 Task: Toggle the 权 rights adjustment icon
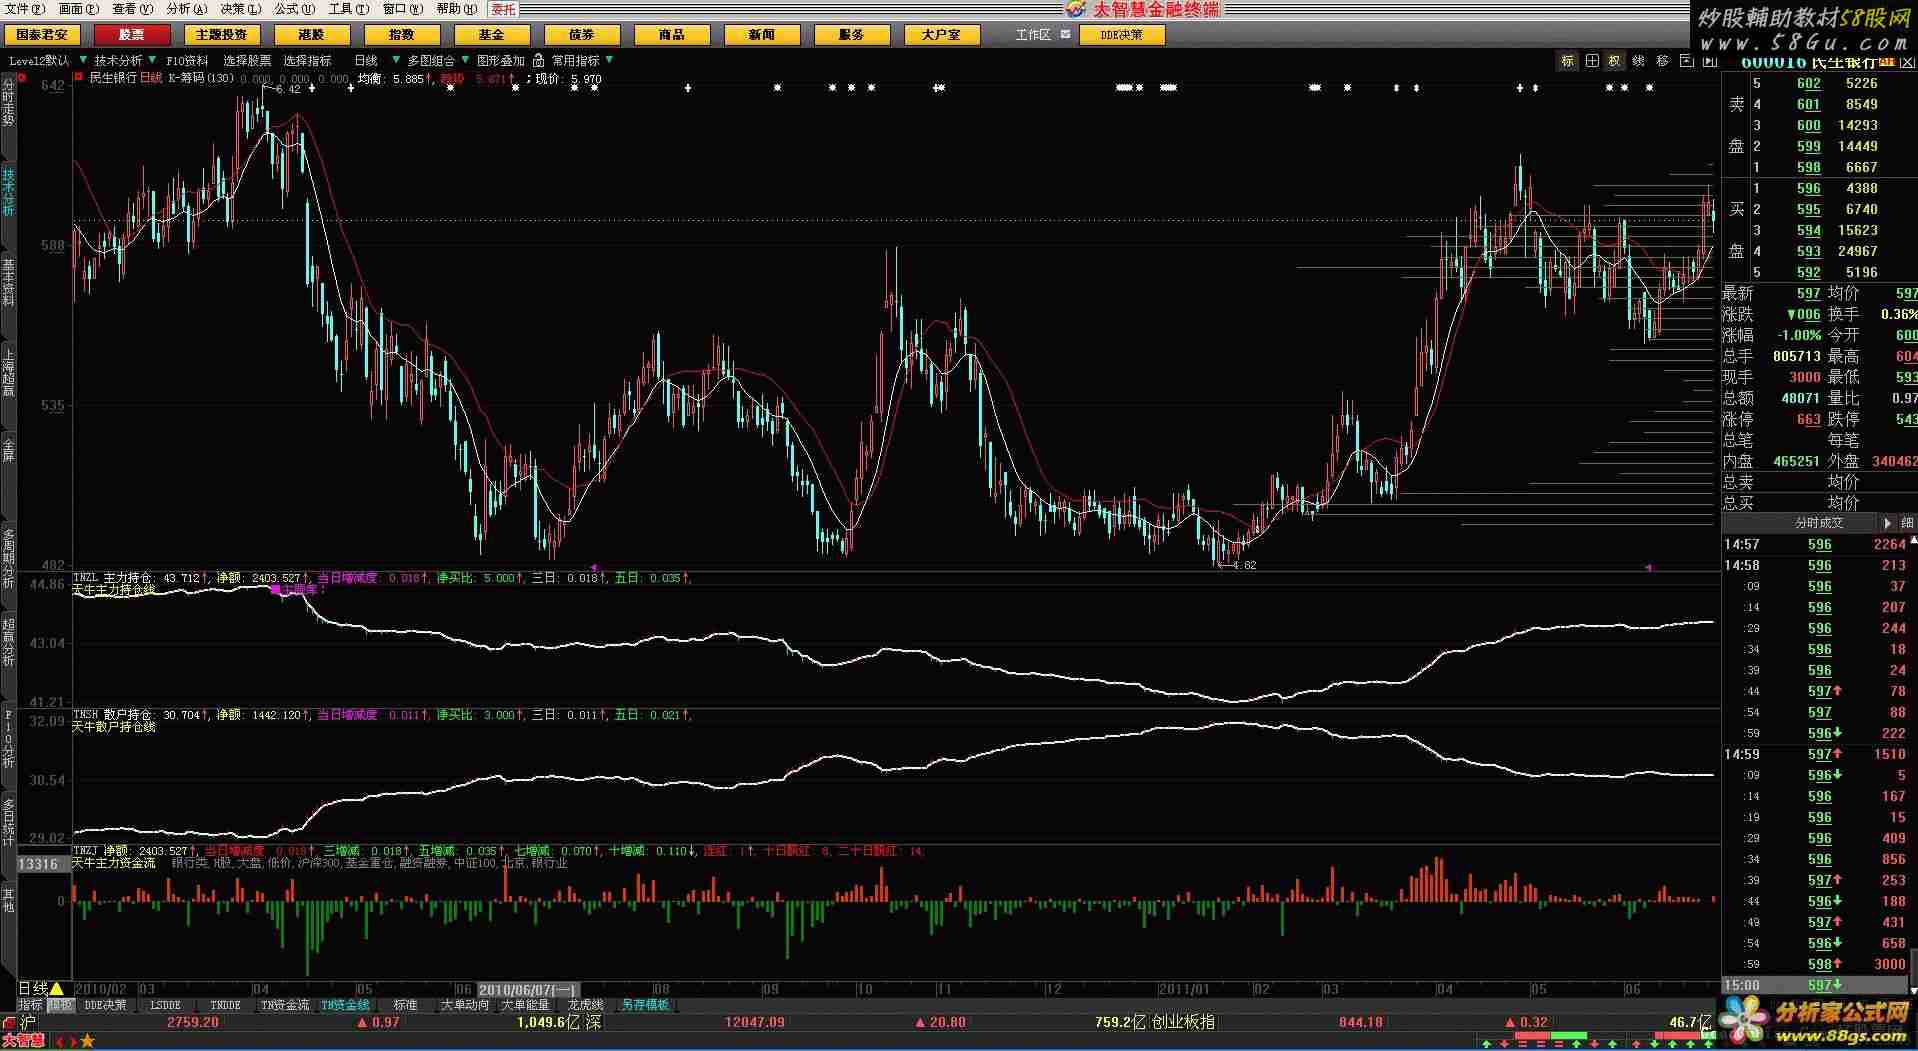click(1614, 61)
